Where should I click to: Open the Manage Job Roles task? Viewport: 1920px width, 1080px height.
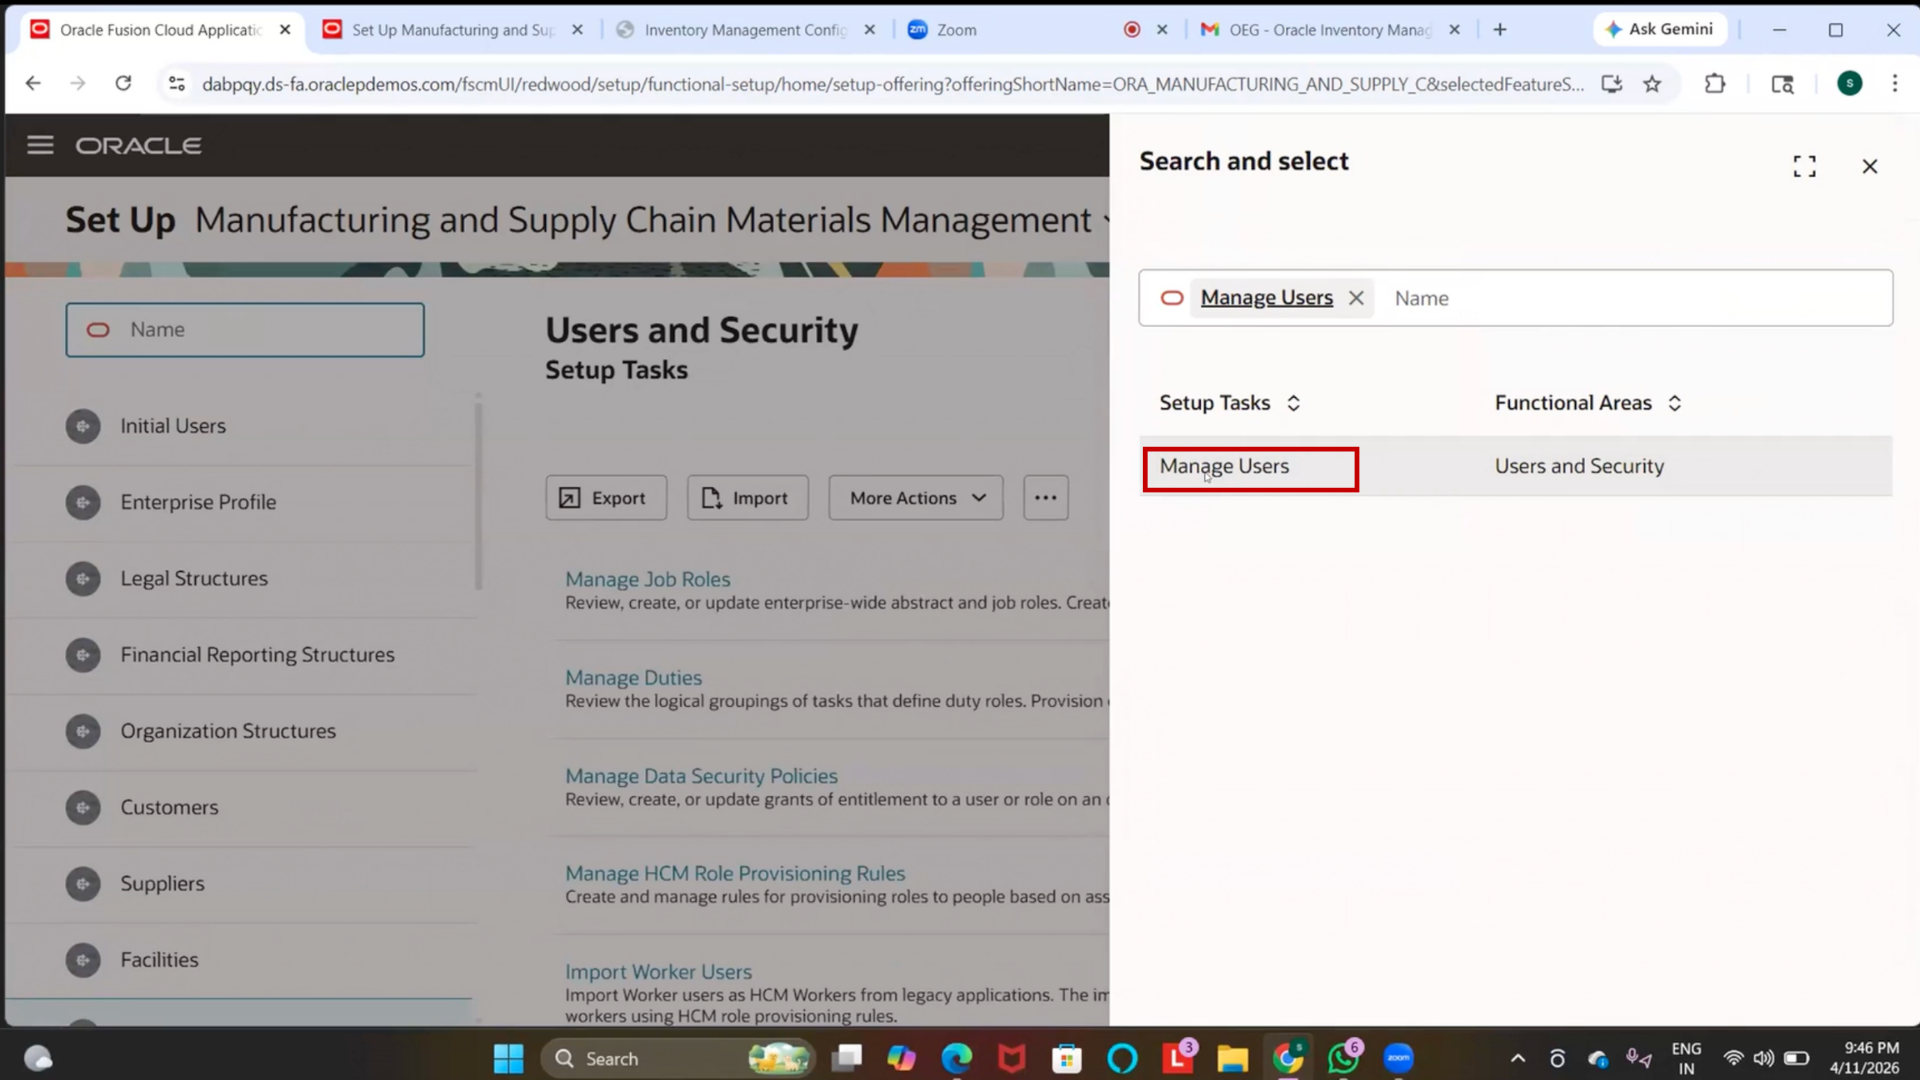[x=647, y=579]
